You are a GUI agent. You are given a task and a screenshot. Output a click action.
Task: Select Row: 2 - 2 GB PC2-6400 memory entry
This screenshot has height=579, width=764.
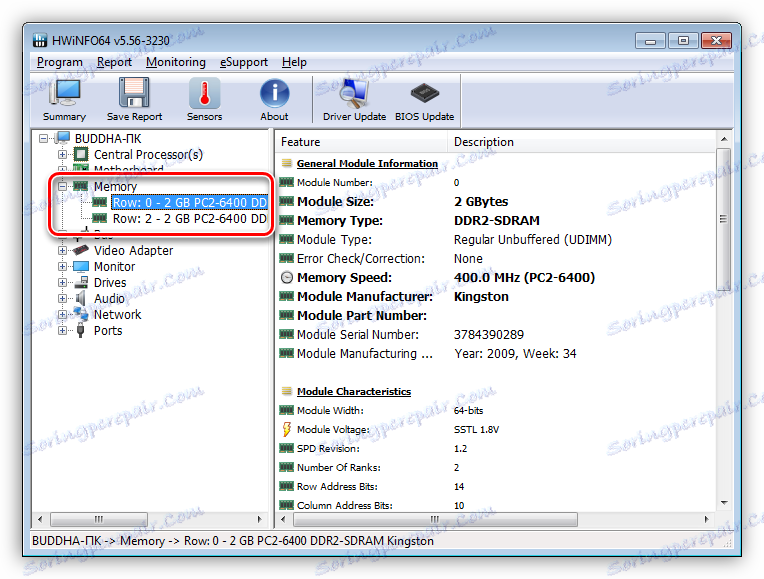190,218
